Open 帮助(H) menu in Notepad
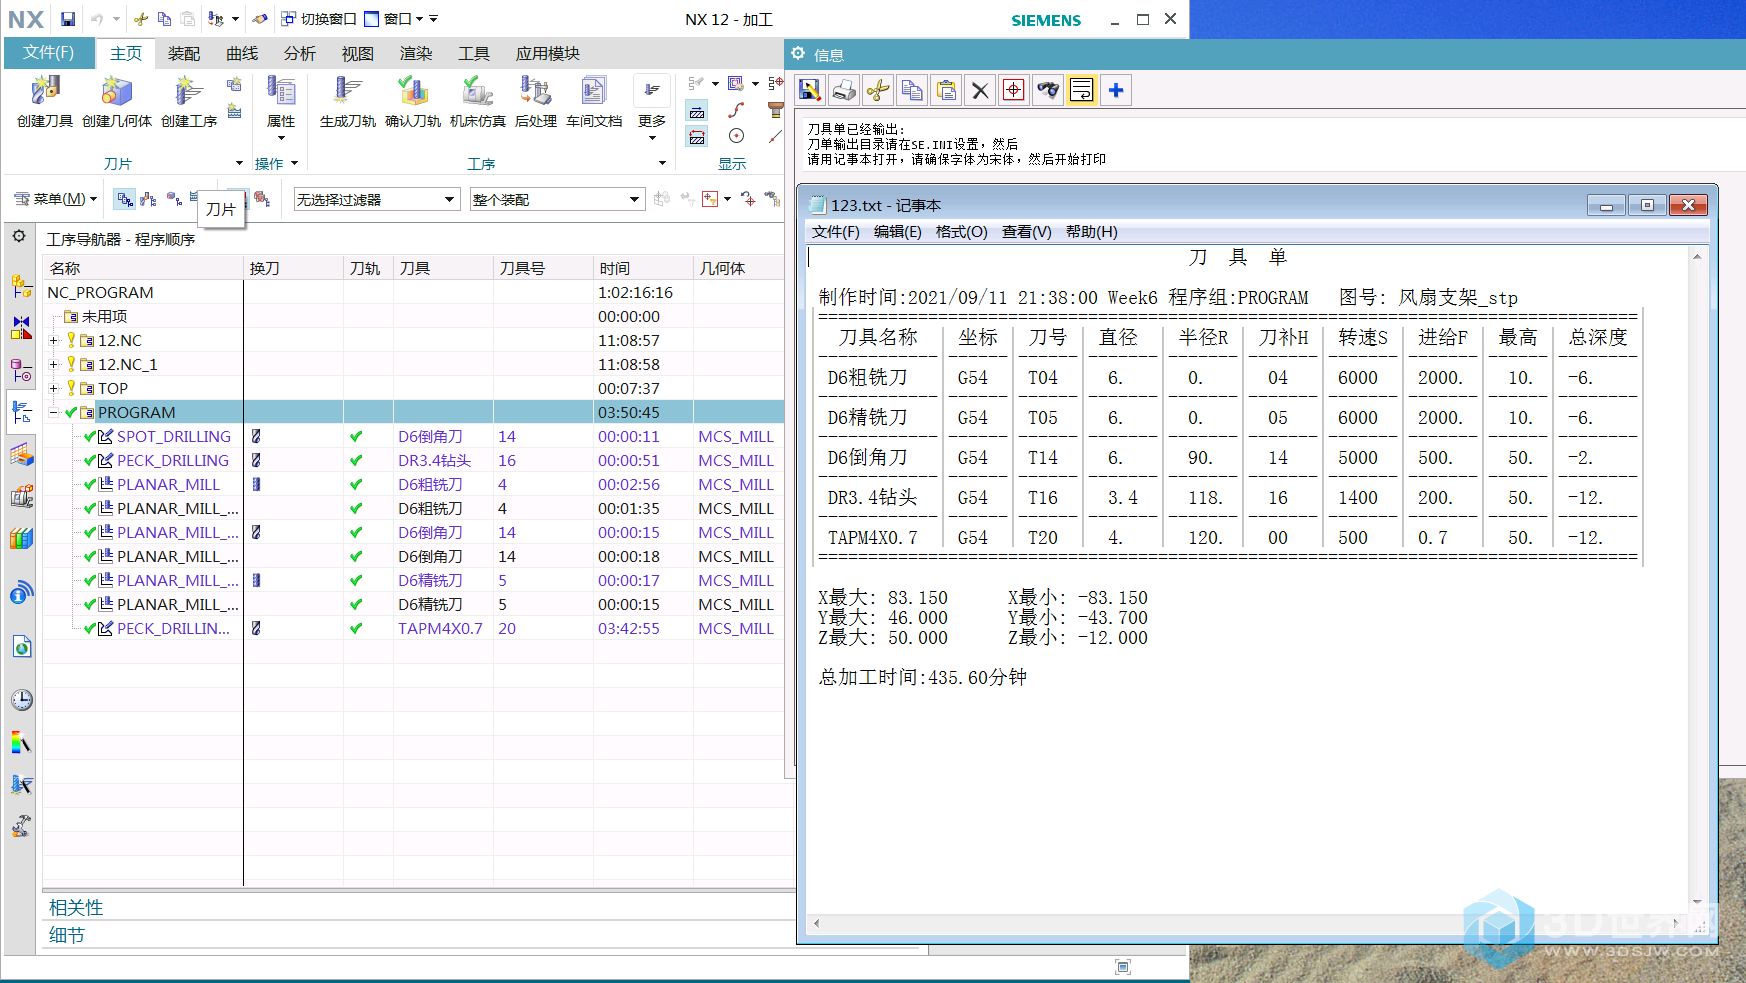Image resolution: width=1746 pixels, height=983 pixels. coord(1092,232)
